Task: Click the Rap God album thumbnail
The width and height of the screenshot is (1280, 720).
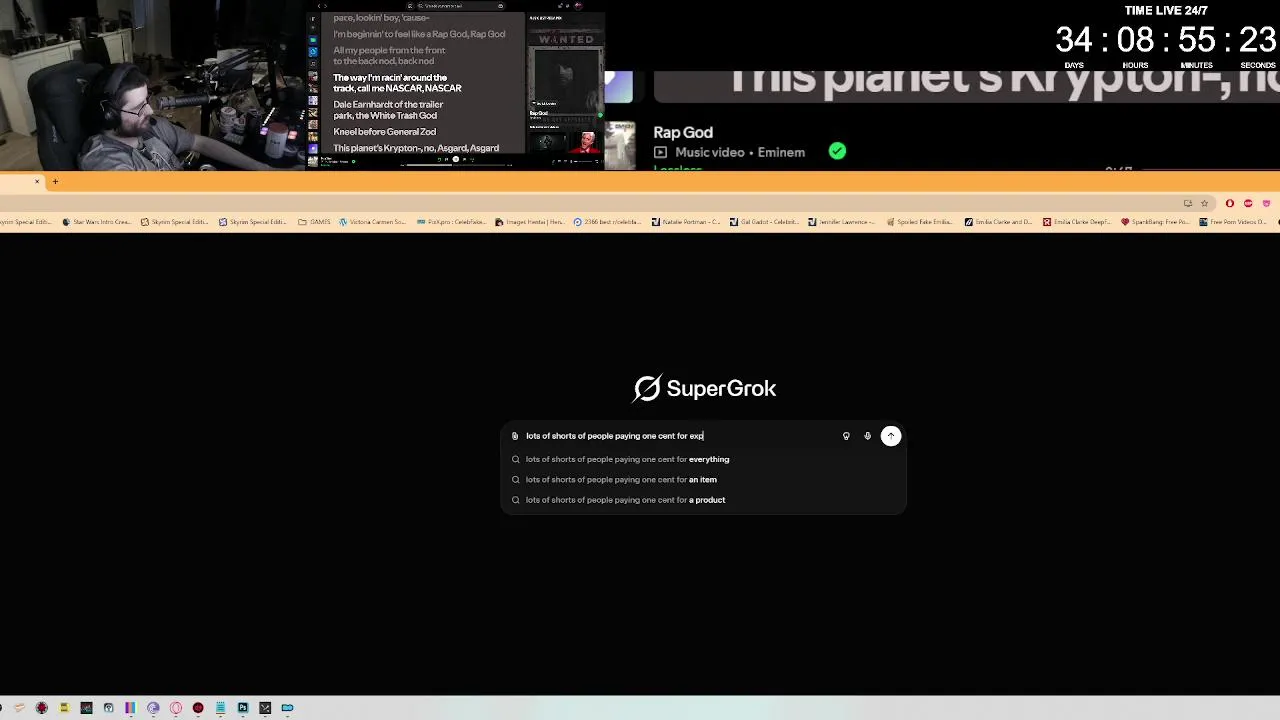Action: [619, 145]
